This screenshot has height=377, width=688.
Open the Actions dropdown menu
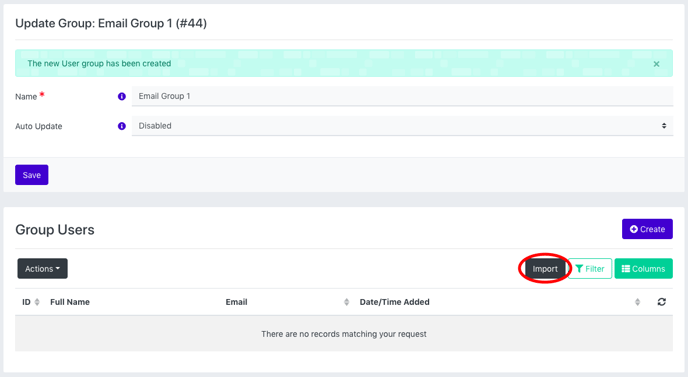coord(43,269)
